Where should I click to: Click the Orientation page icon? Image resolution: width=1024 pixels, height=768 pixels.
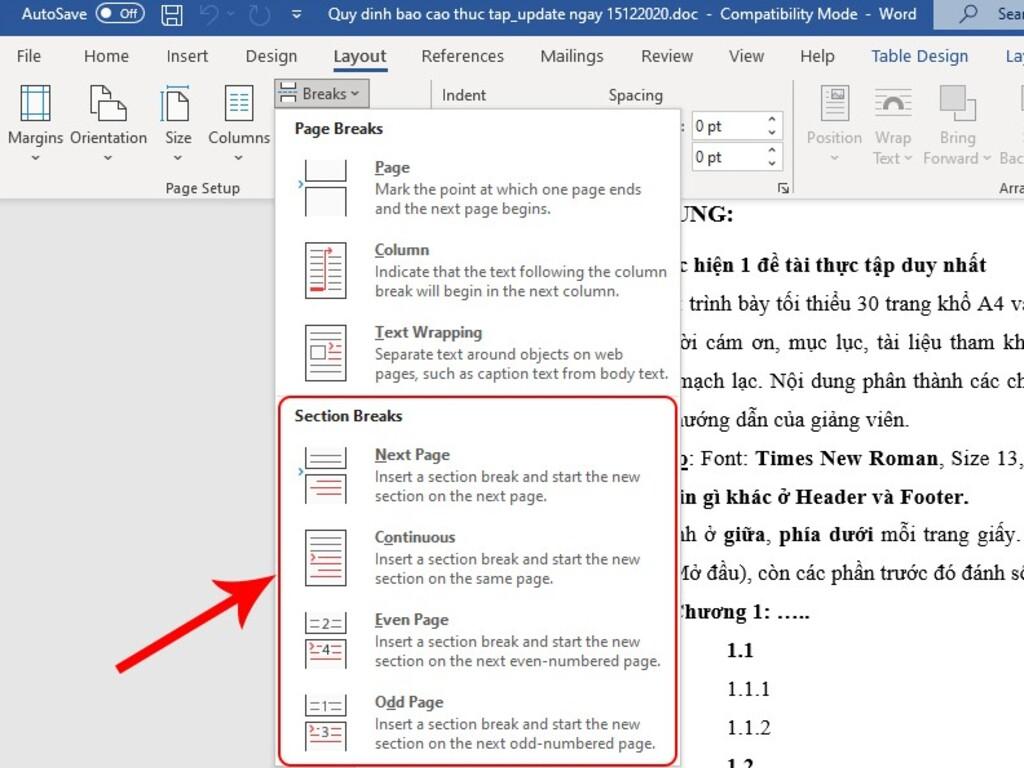(x=108, y=104)
